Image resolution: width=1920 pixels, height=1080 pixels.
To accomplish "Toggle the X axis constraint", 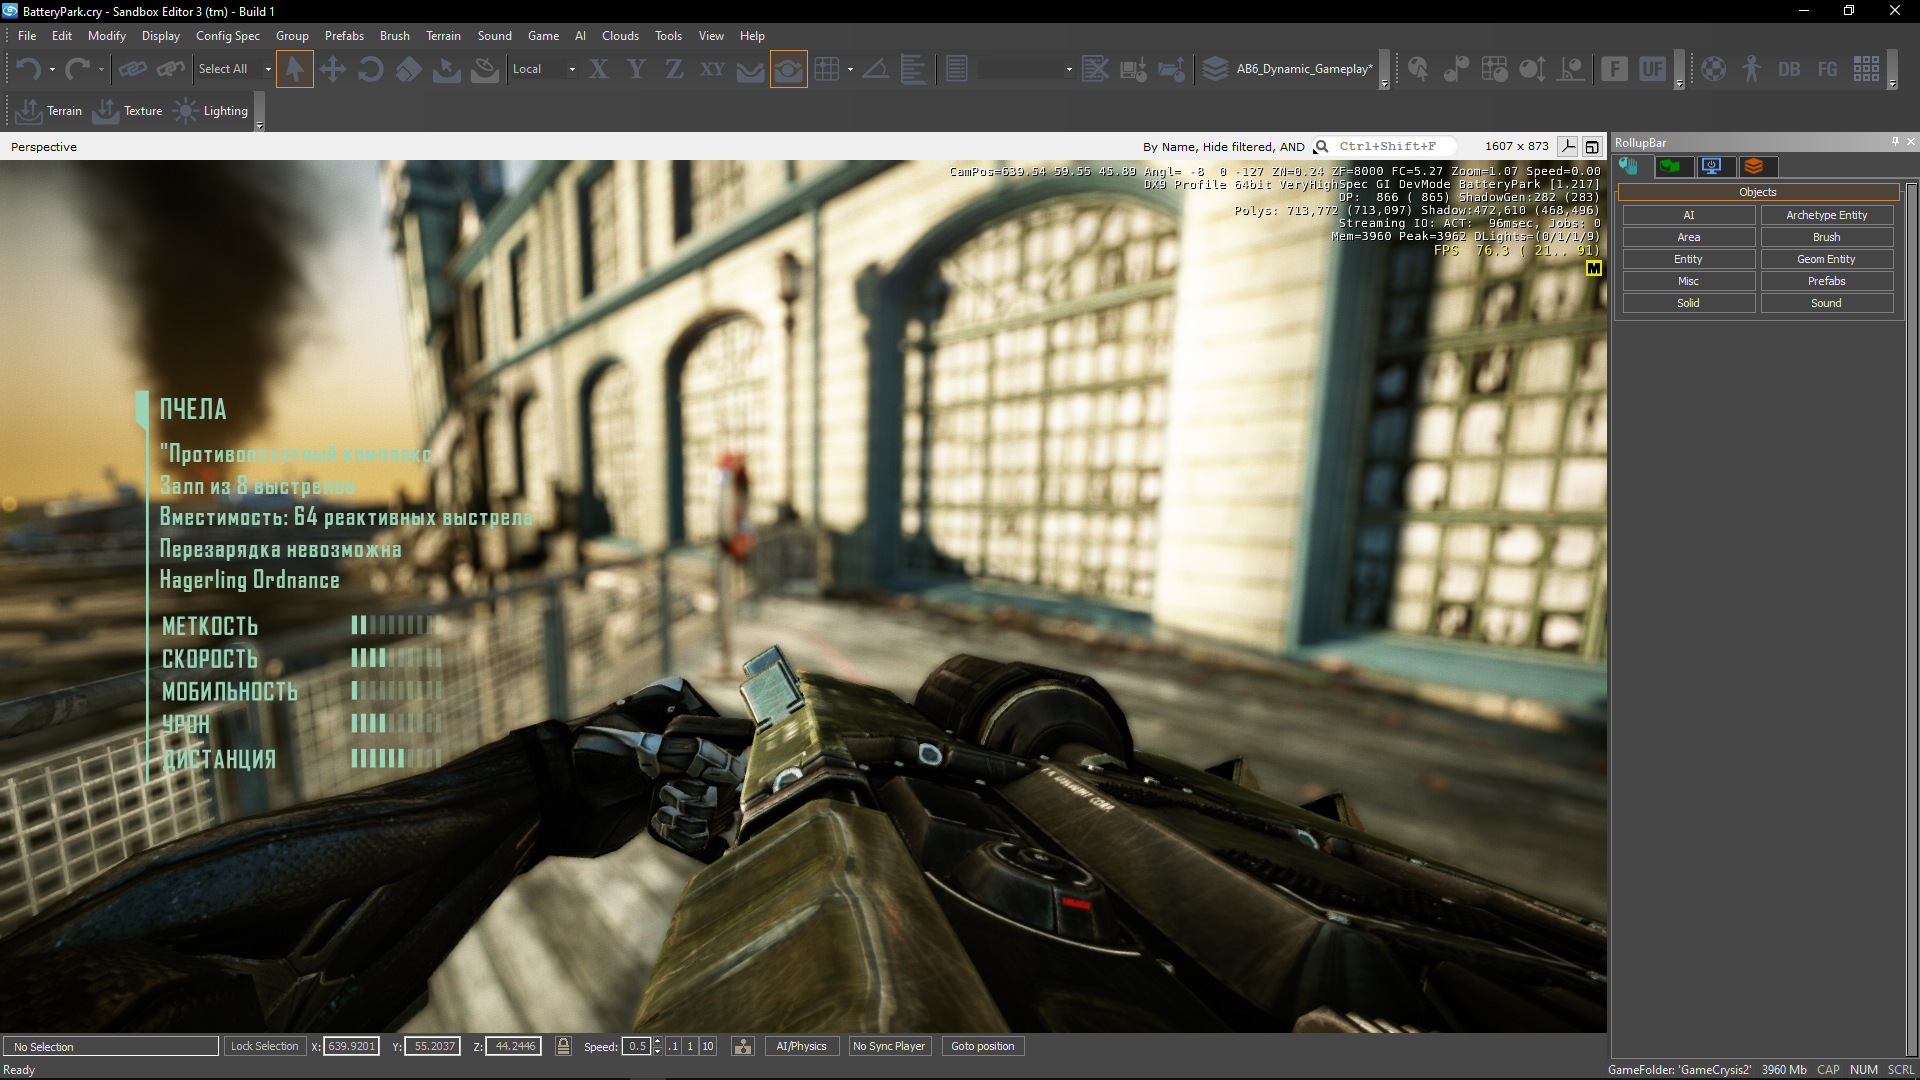I will tap(598, 69).
